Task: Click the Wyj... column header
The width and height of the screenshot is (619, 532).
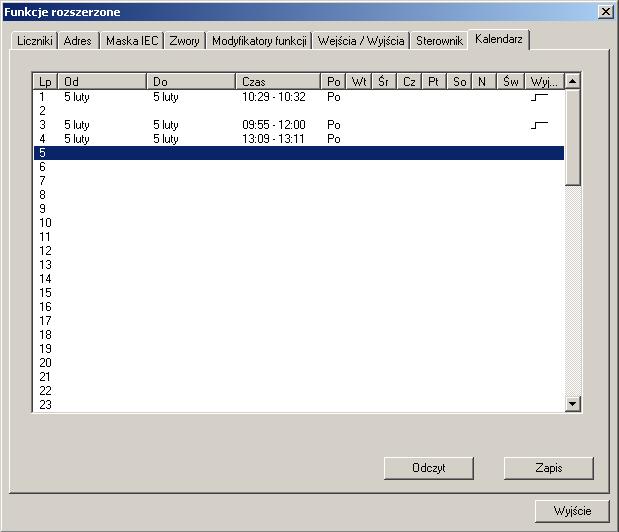Action: pos(545,82)
